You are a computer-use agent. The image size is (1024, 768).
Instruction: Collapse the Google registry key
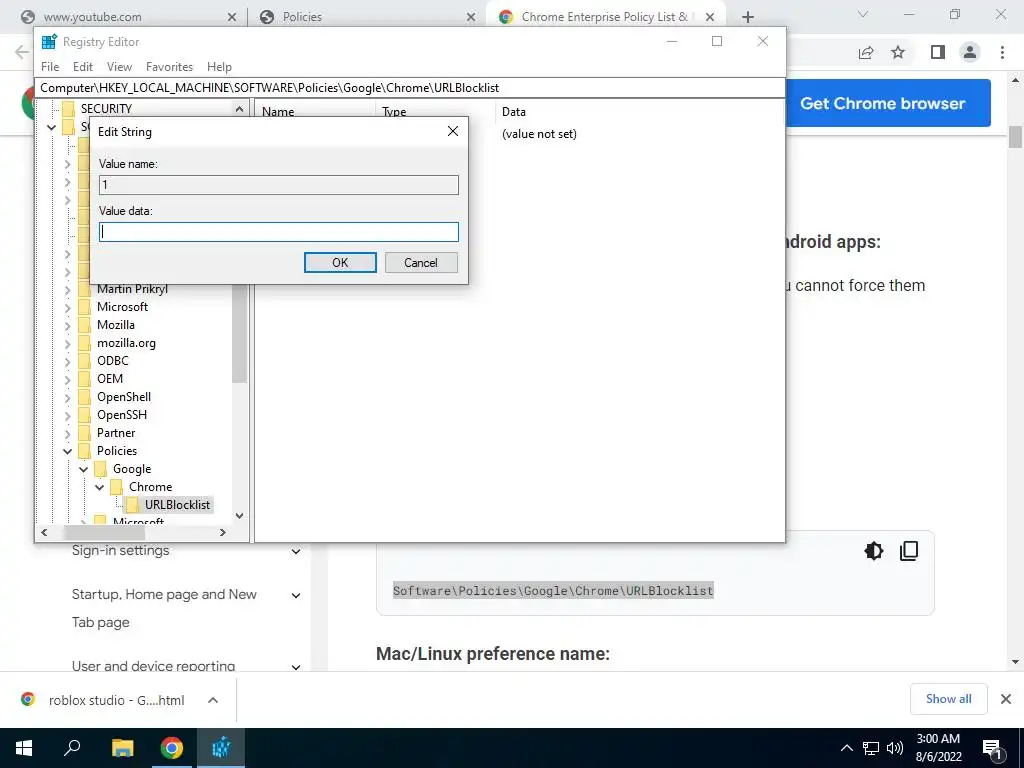coord(84,469)
